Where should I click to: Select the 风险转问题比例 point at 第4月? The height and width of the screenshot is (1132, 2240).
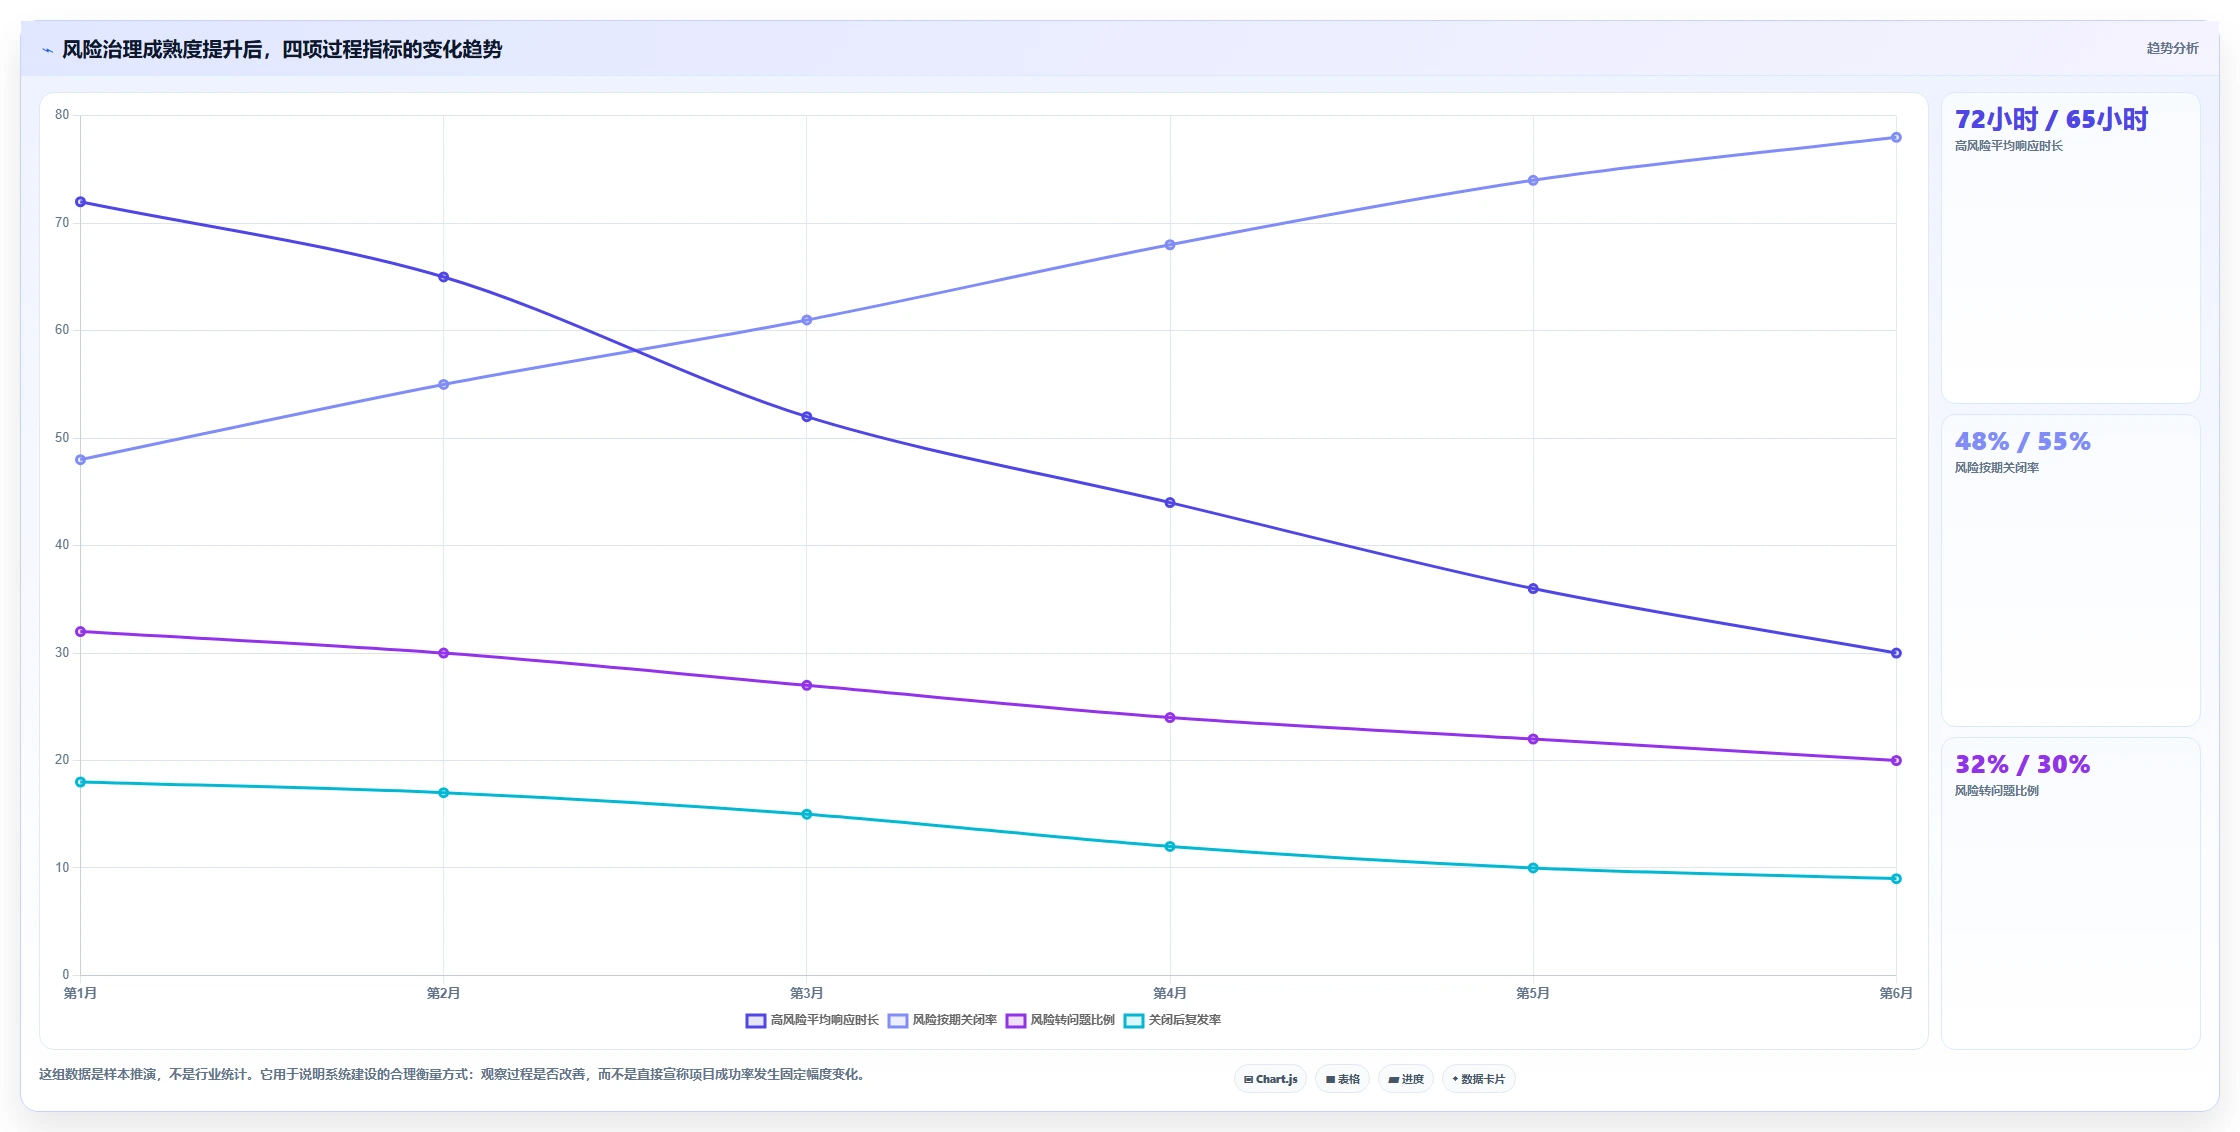1170,718
